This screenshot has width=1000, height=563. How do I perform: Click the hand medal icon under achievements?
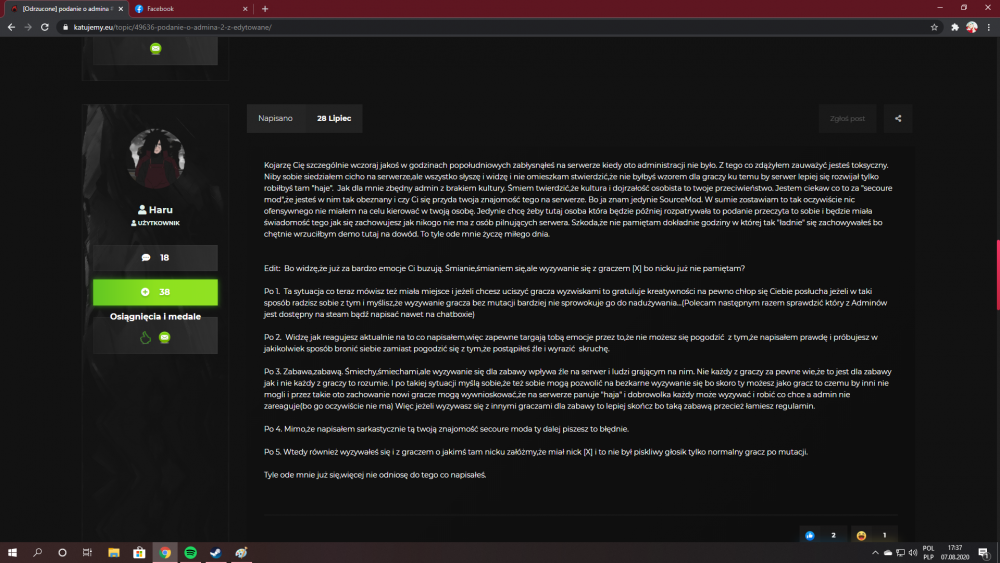click(145, 337)
